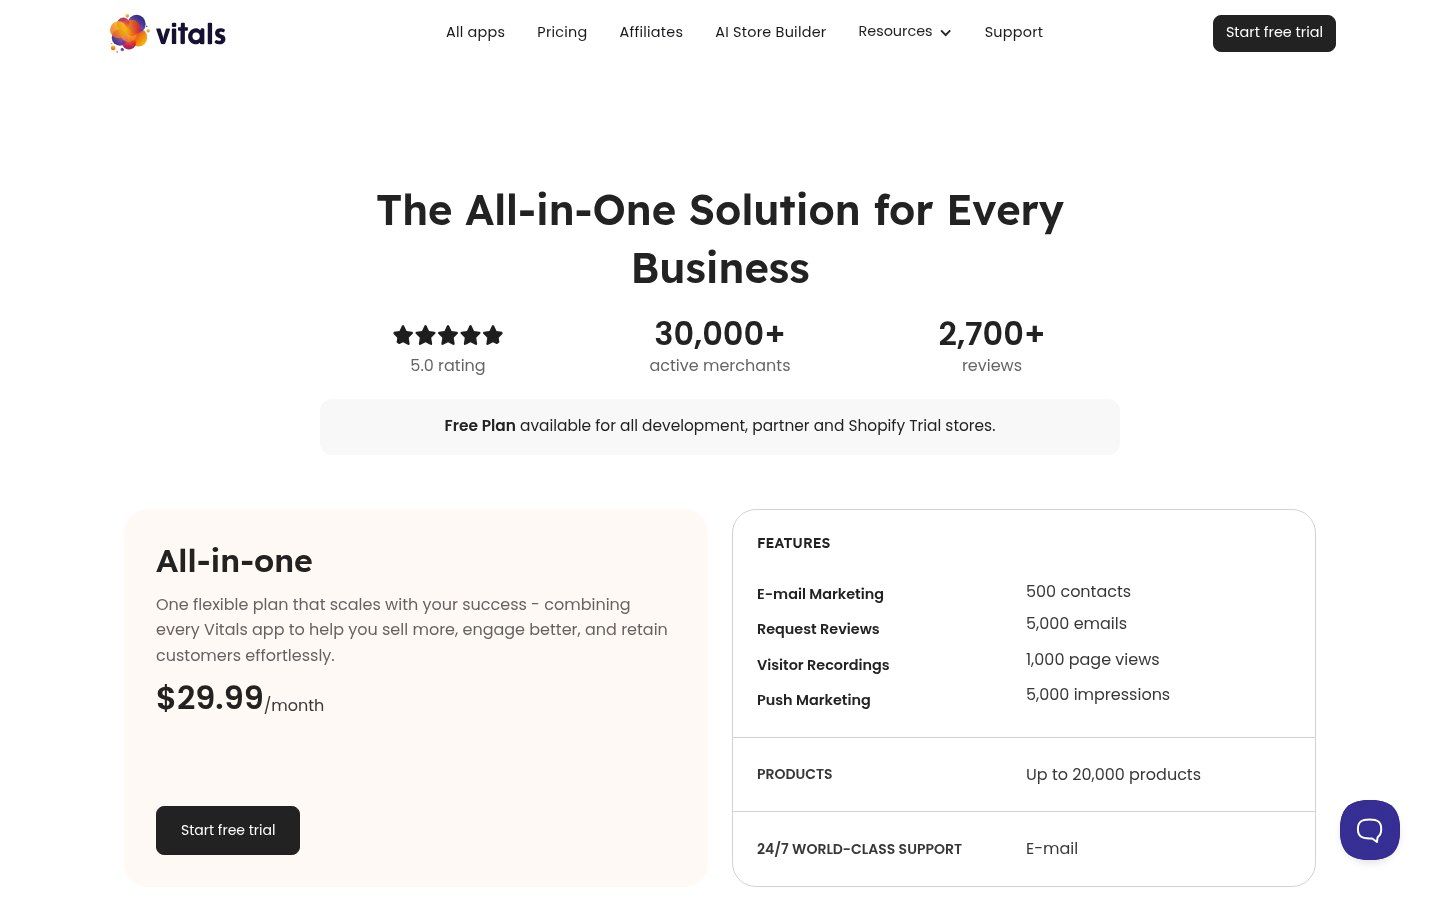
Task: Start free trial from the All-in-one plan
Action: [228, 830]
